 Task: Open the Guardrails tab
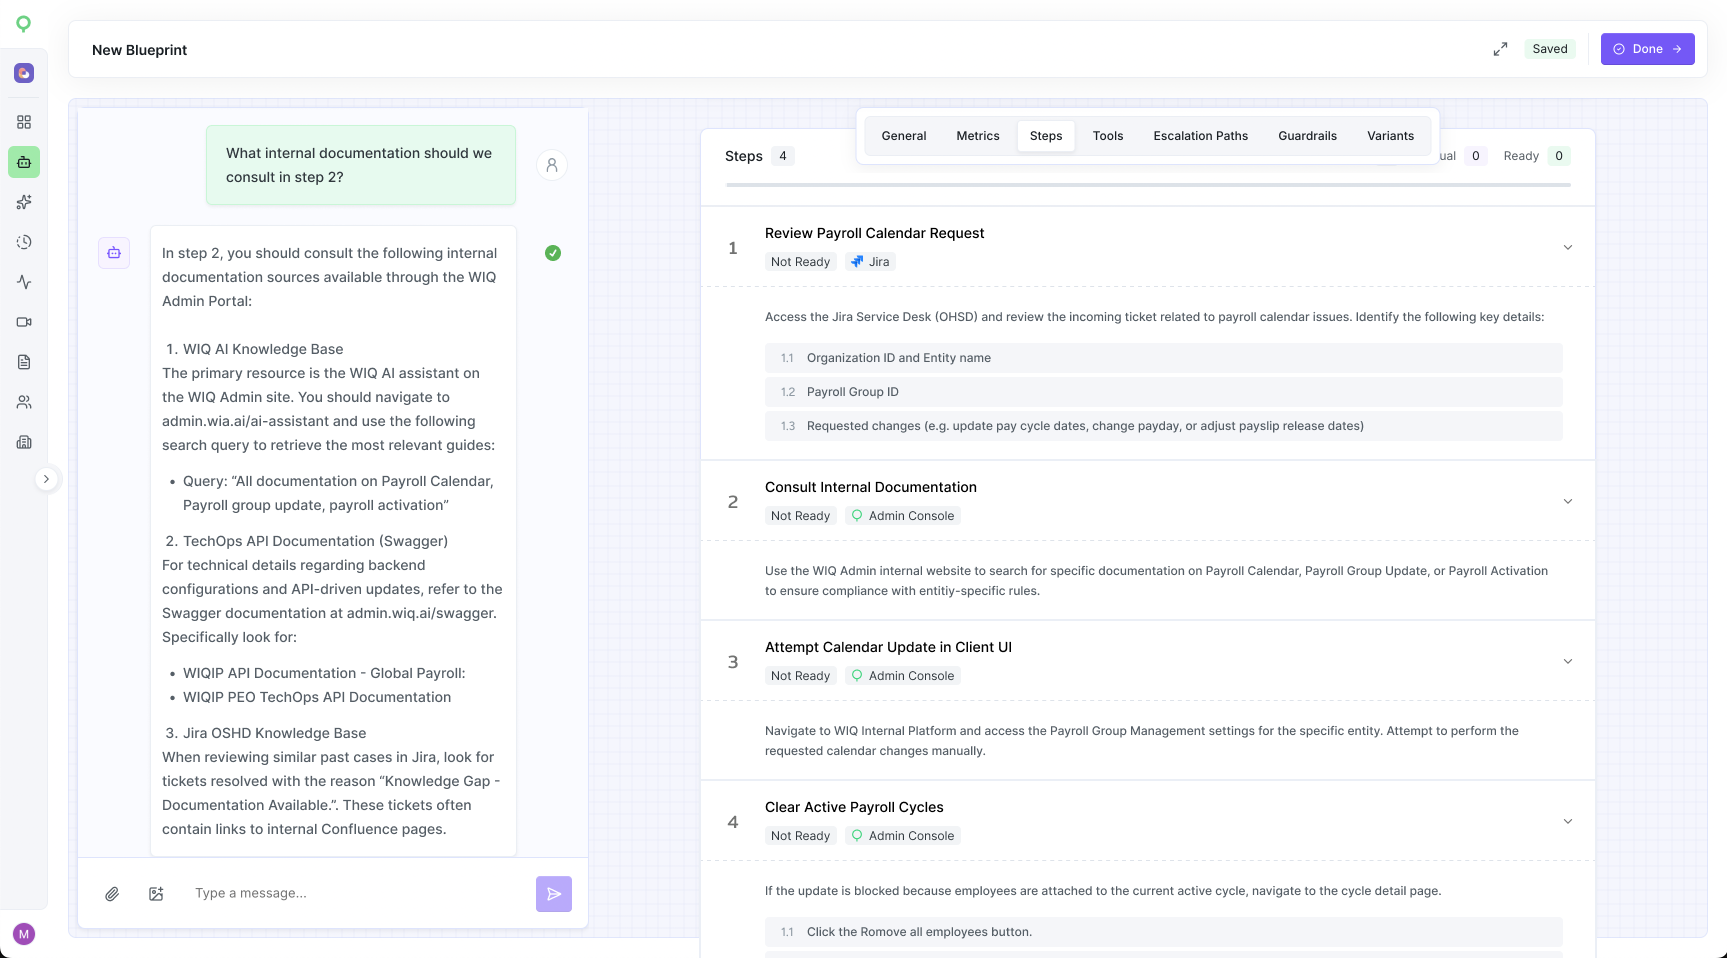1308,136
